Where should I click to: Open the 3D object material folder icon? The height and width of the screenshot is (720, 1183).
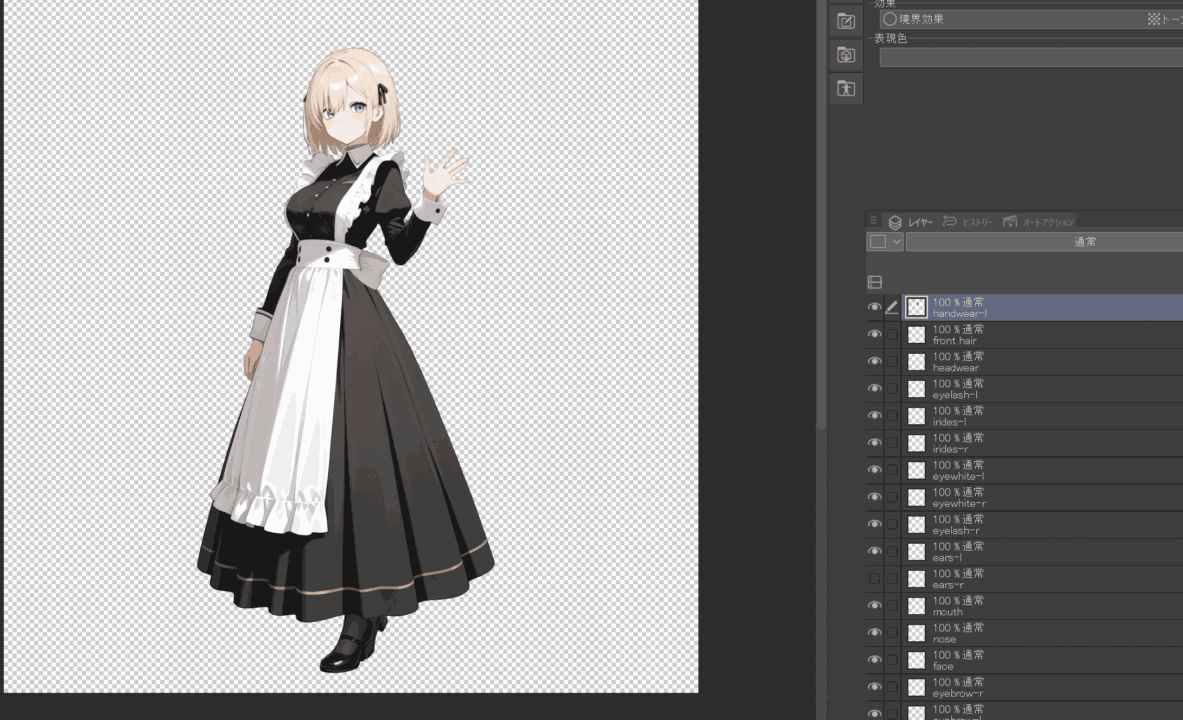point(846,54)
